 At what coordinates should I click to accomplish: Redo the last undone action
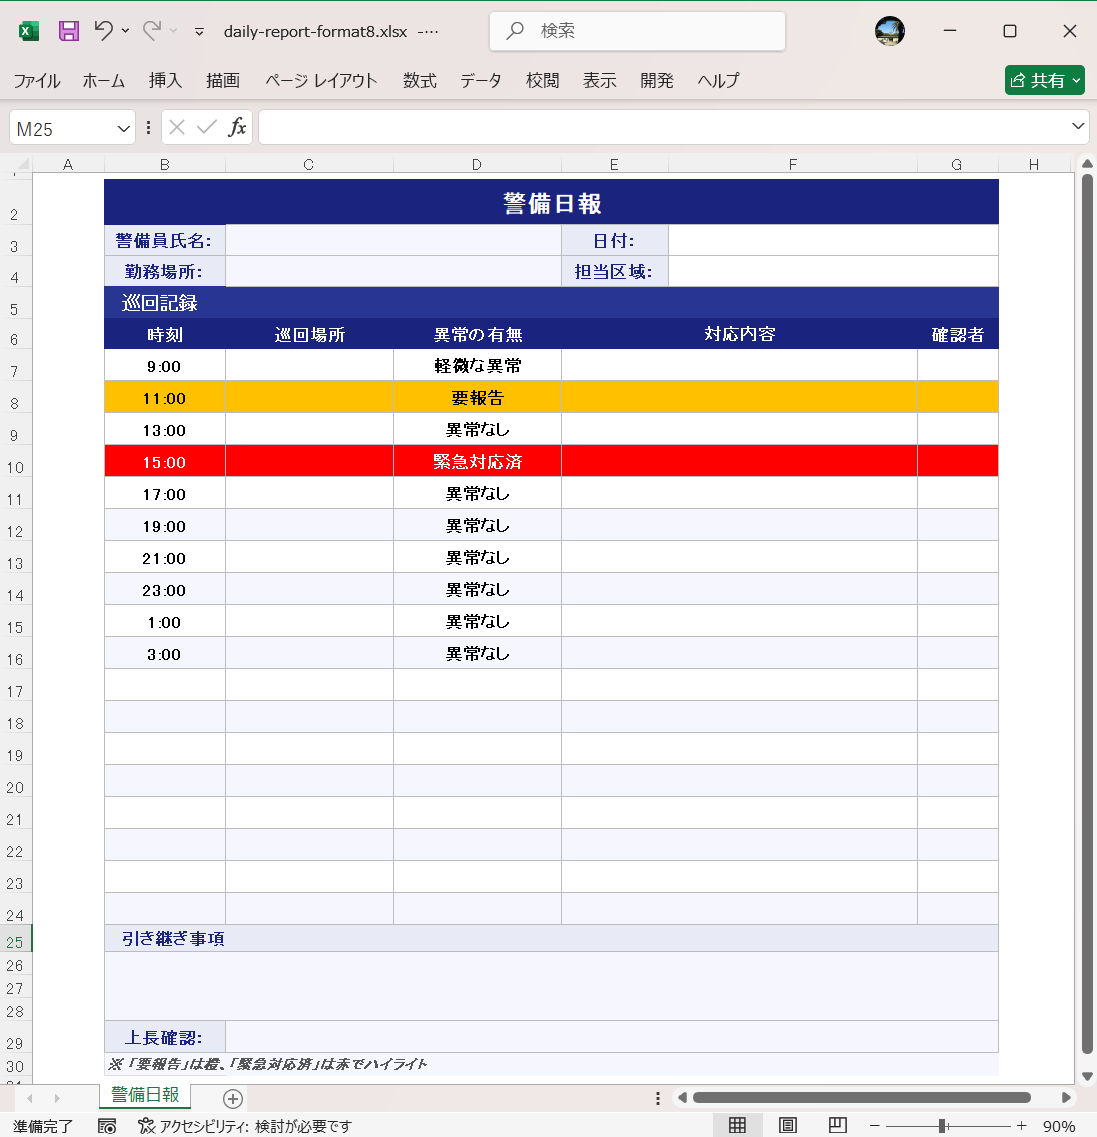(x=152, y=30)
